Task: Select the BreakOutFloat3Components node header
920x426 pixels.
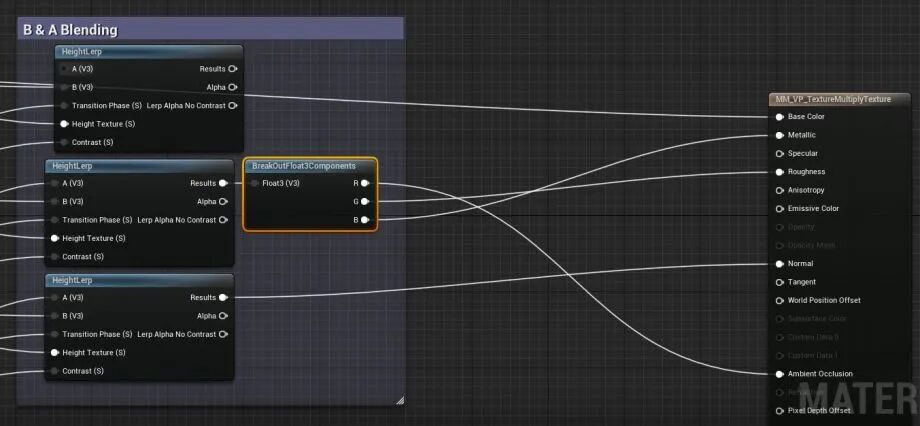Action: pos(310,166)
